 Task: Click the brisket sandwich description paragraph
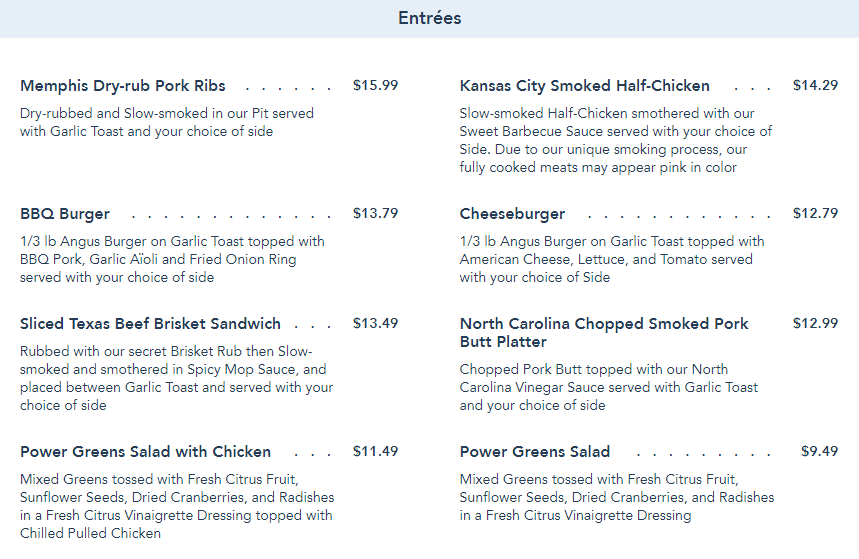[x=176, y=379]
